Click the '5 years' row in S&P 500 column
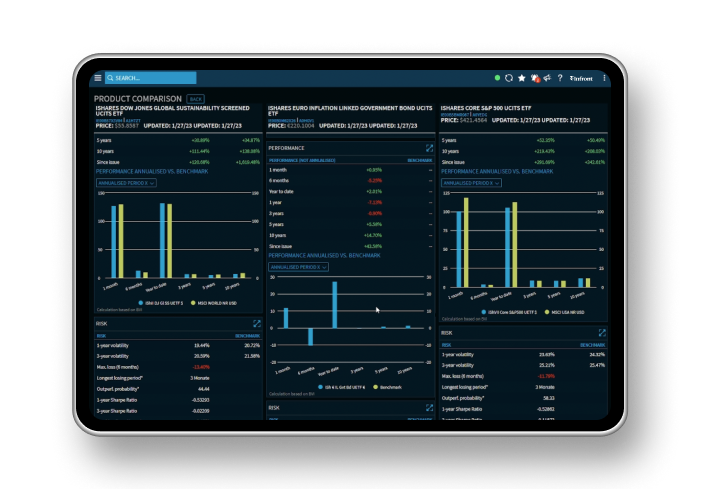704x489 pixels. point(523,140)
